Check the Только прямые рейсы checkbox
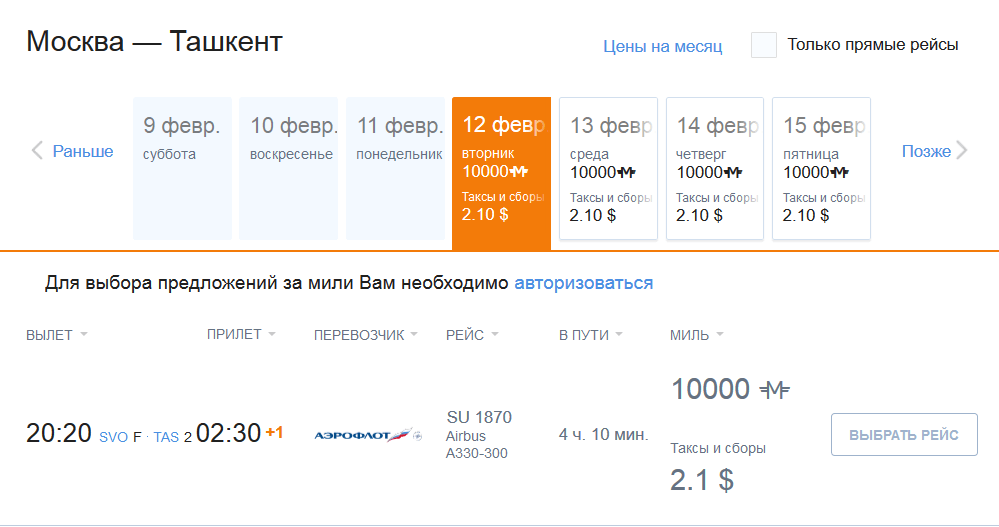 click(x=763, y=45)
